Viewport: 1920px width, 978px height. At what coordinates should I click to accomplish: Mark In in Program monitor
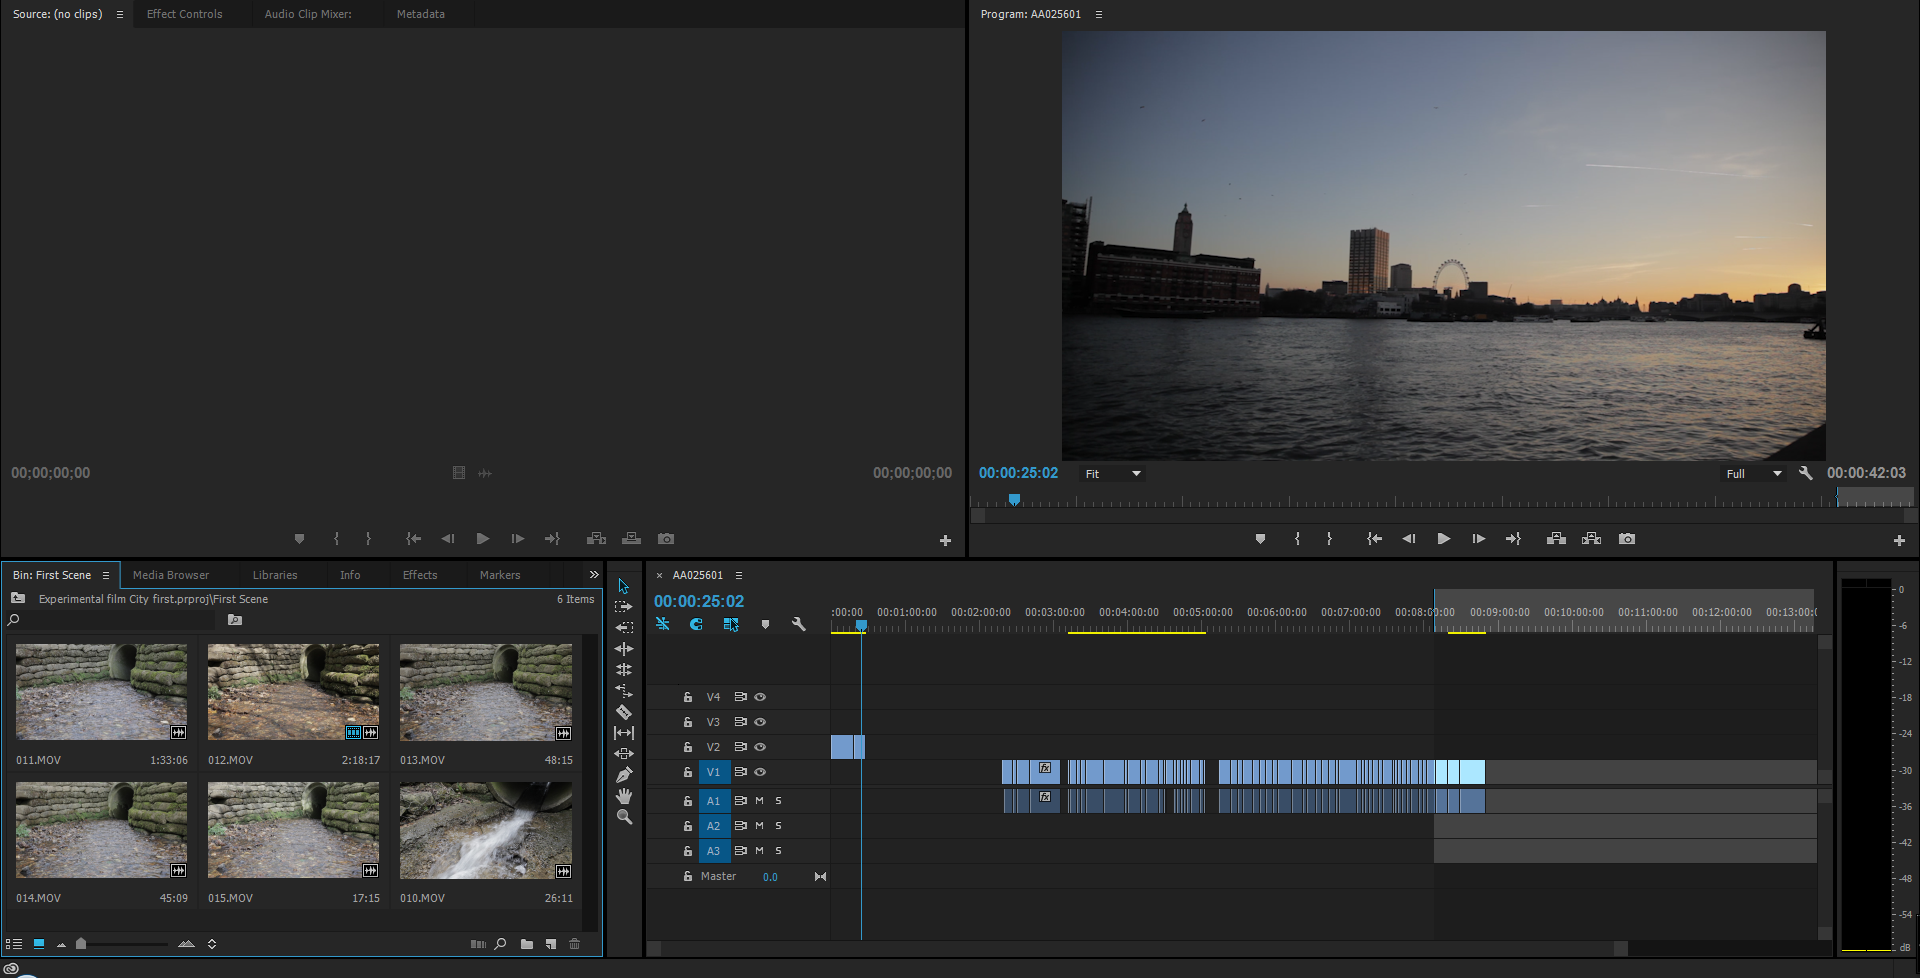pos(1297,539)
